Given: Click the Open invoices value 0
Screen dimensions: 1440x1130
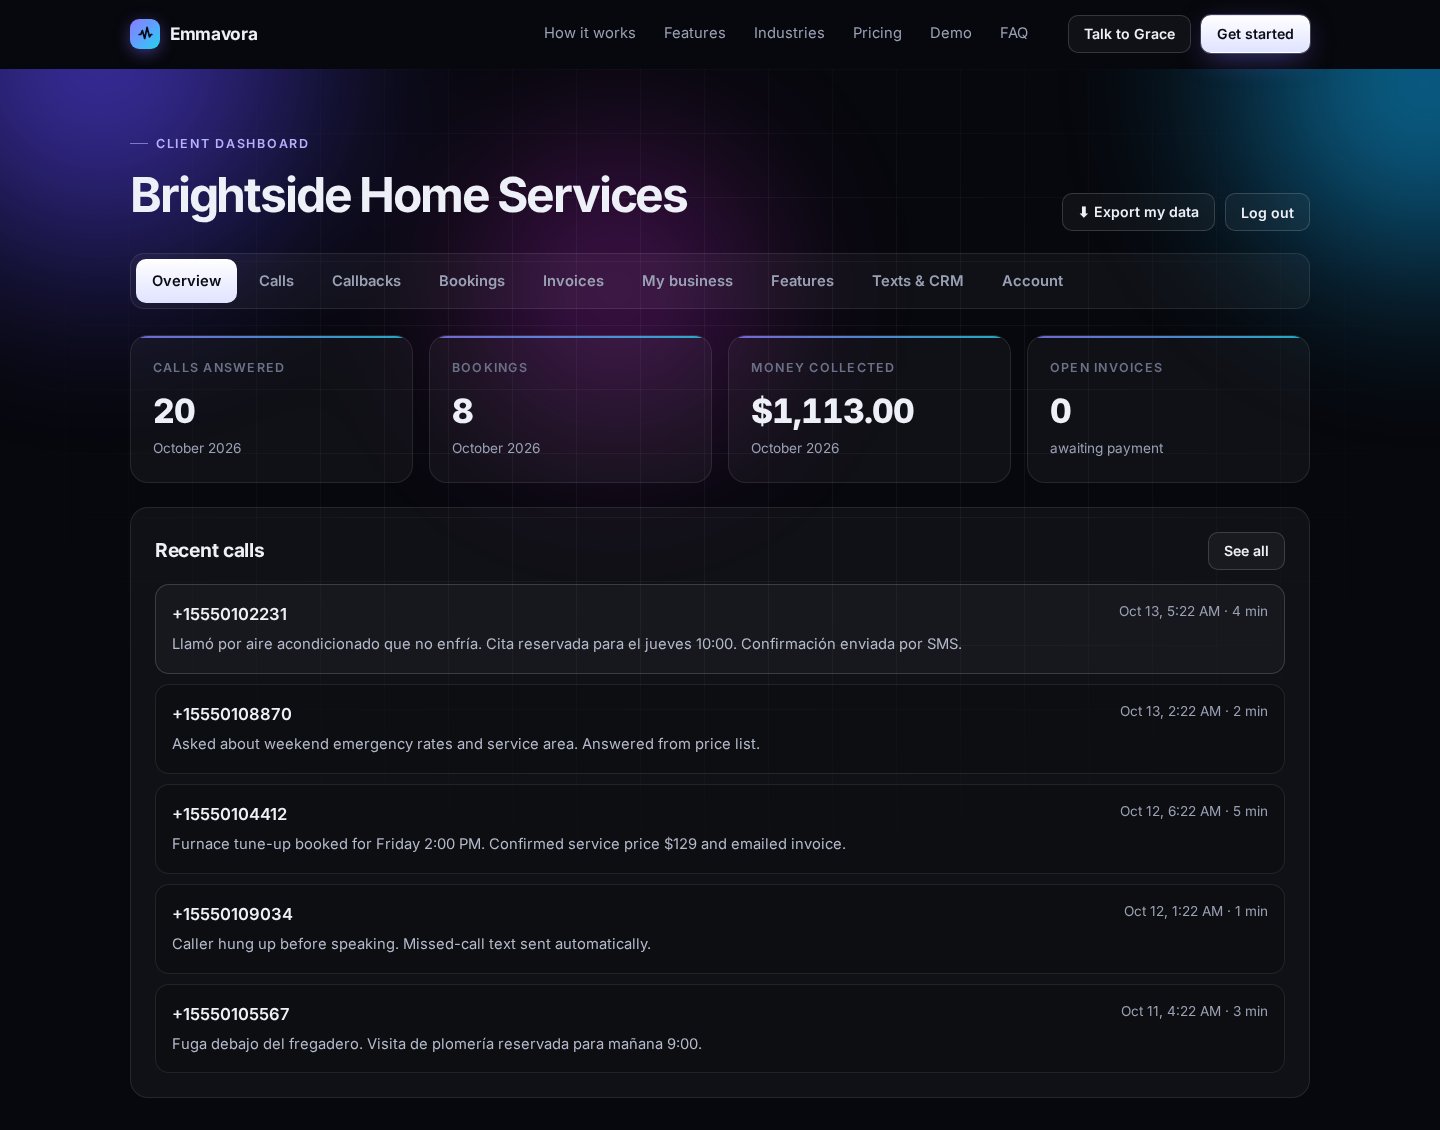Looking at the screenshot, I should [1061, 411].
